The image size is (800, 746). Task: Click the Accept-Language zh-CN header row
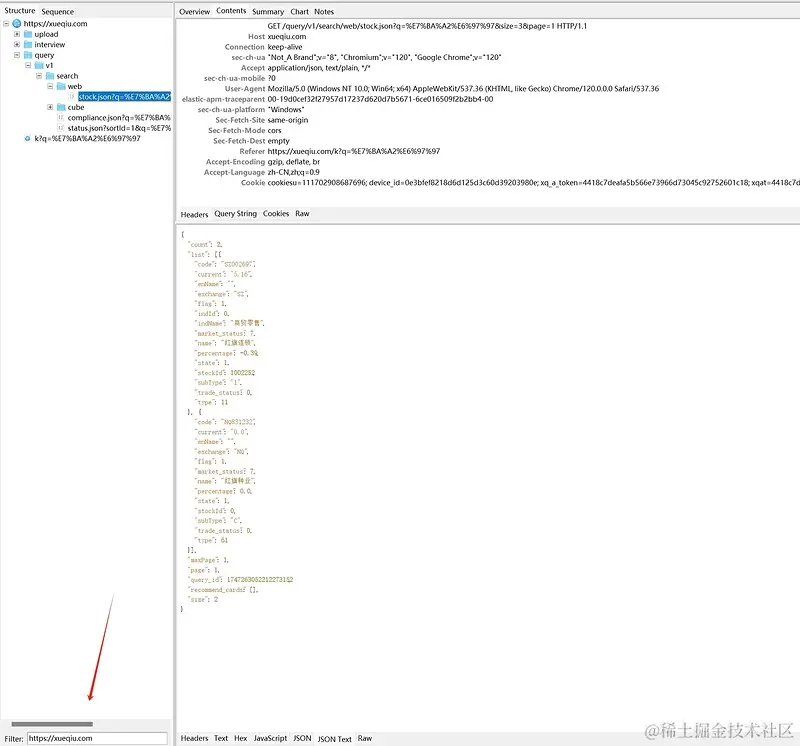[x=262, y=172]
